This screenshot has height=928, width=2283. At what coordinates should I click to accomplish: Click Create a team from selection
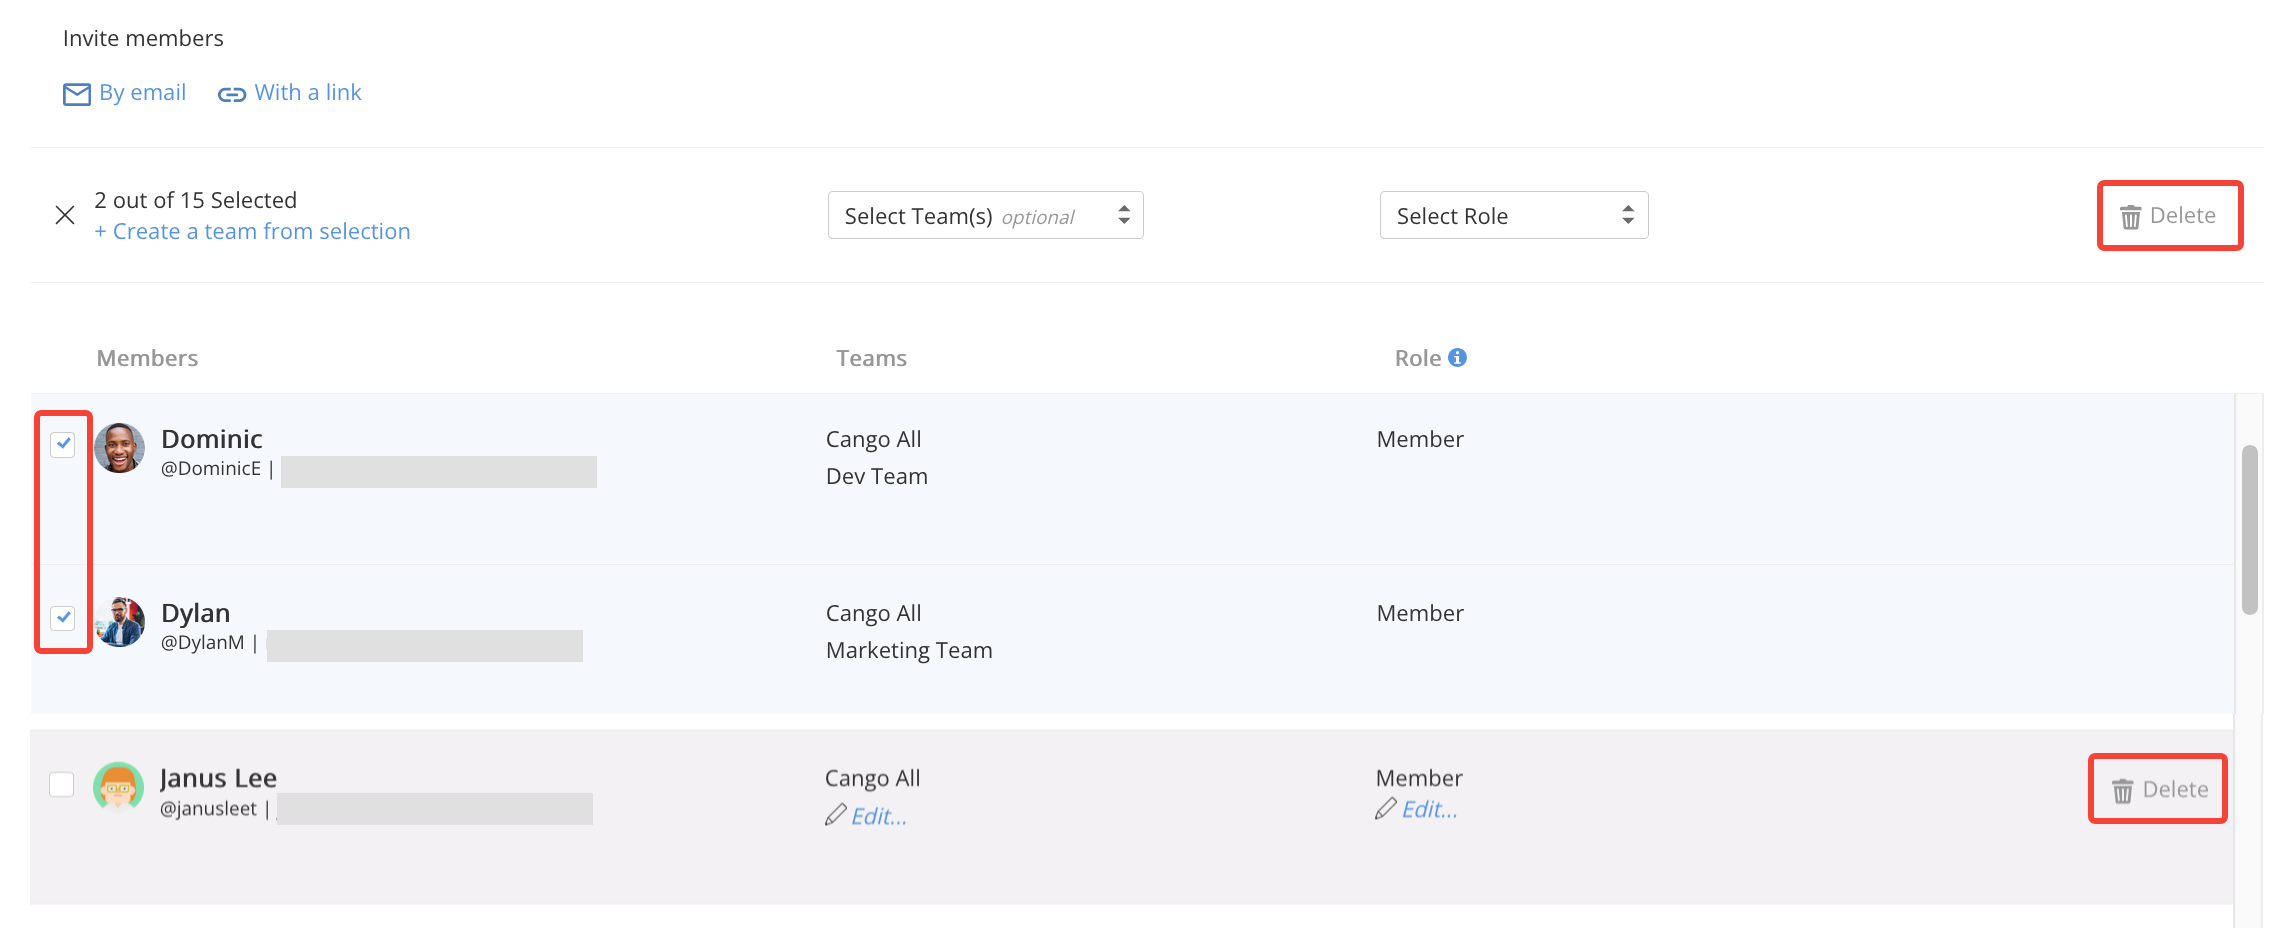pos(252,231)
